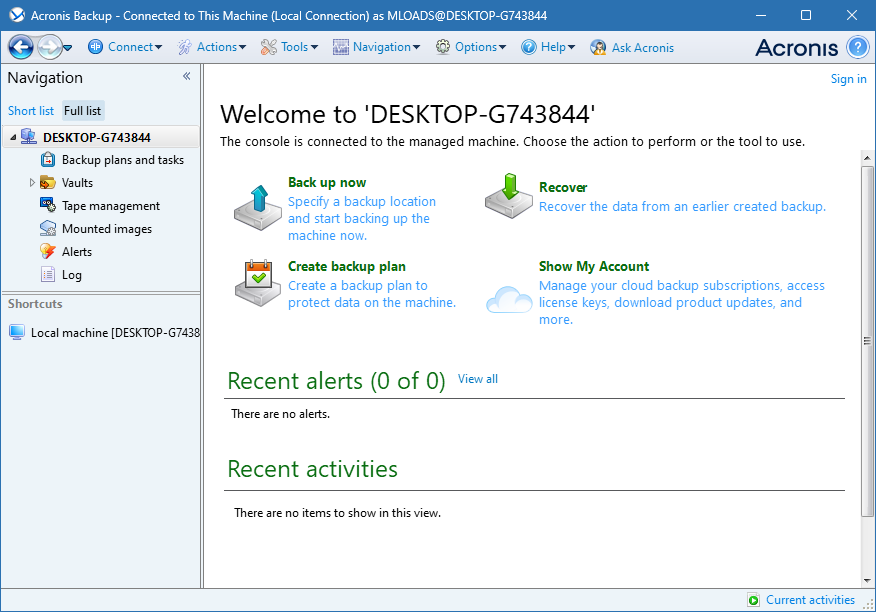Click the Current activities green play icon
The image size is (876, 612).
(754, 600)
